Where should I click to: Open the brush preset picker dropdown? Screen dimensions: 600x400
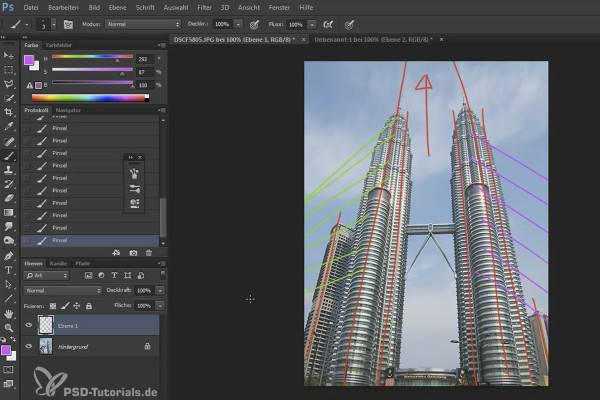pos(54,24)
